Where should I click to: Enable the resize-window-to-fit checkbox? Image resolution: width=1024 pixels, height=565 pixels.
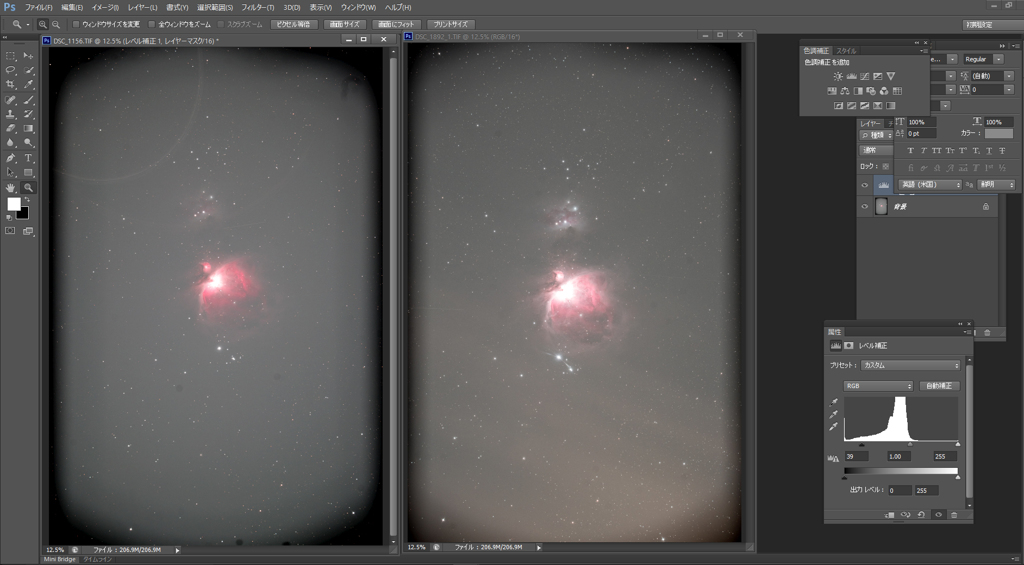click(x=76, y=24)
